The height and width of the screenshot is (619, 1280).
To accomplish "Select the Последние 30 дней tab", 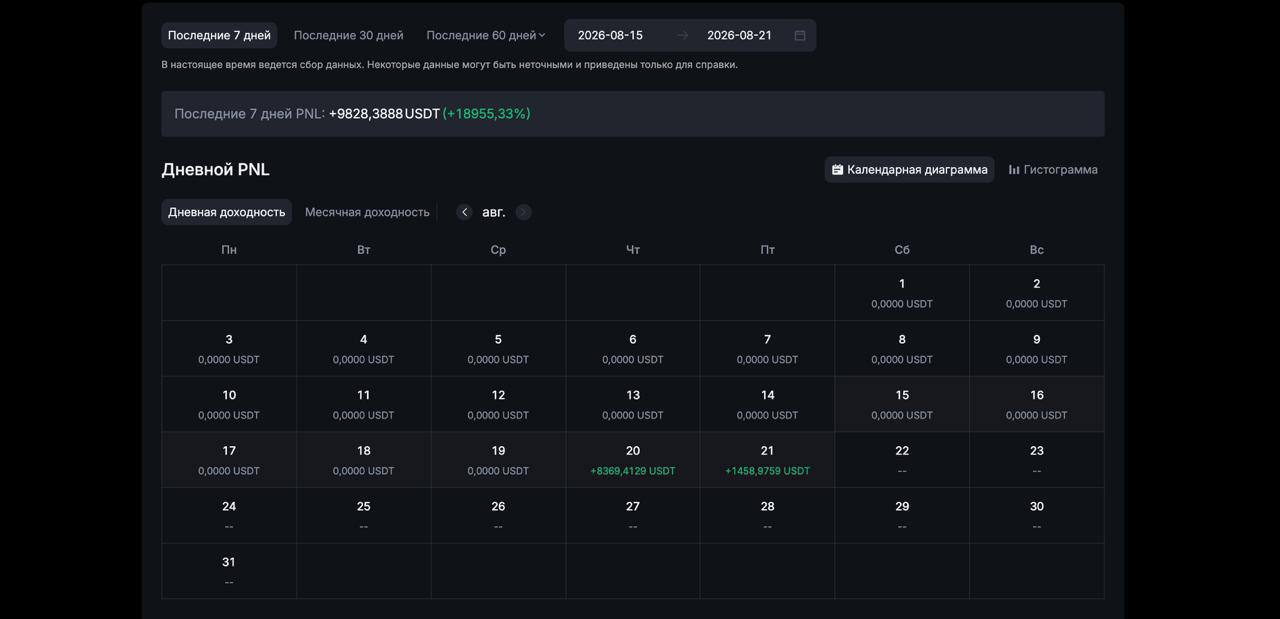I will pos(349,35).
